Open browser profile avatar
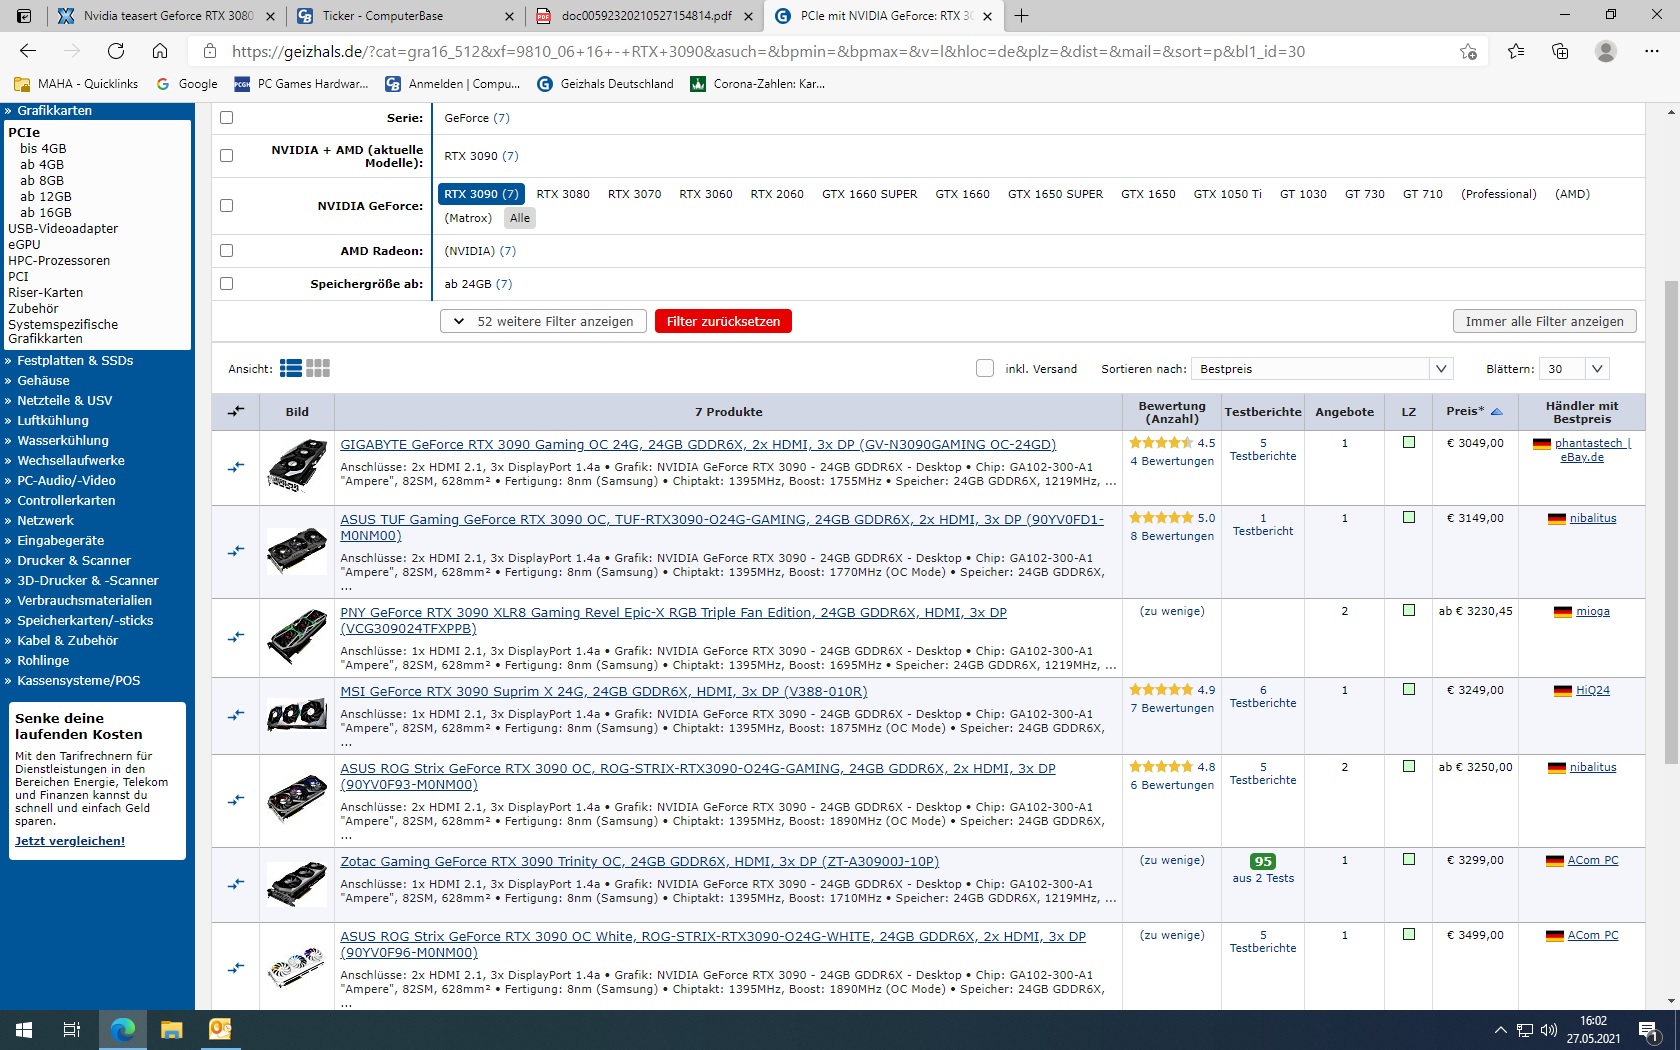This screenshot has height=1050, width=1680. click(x=1606, y=51)
